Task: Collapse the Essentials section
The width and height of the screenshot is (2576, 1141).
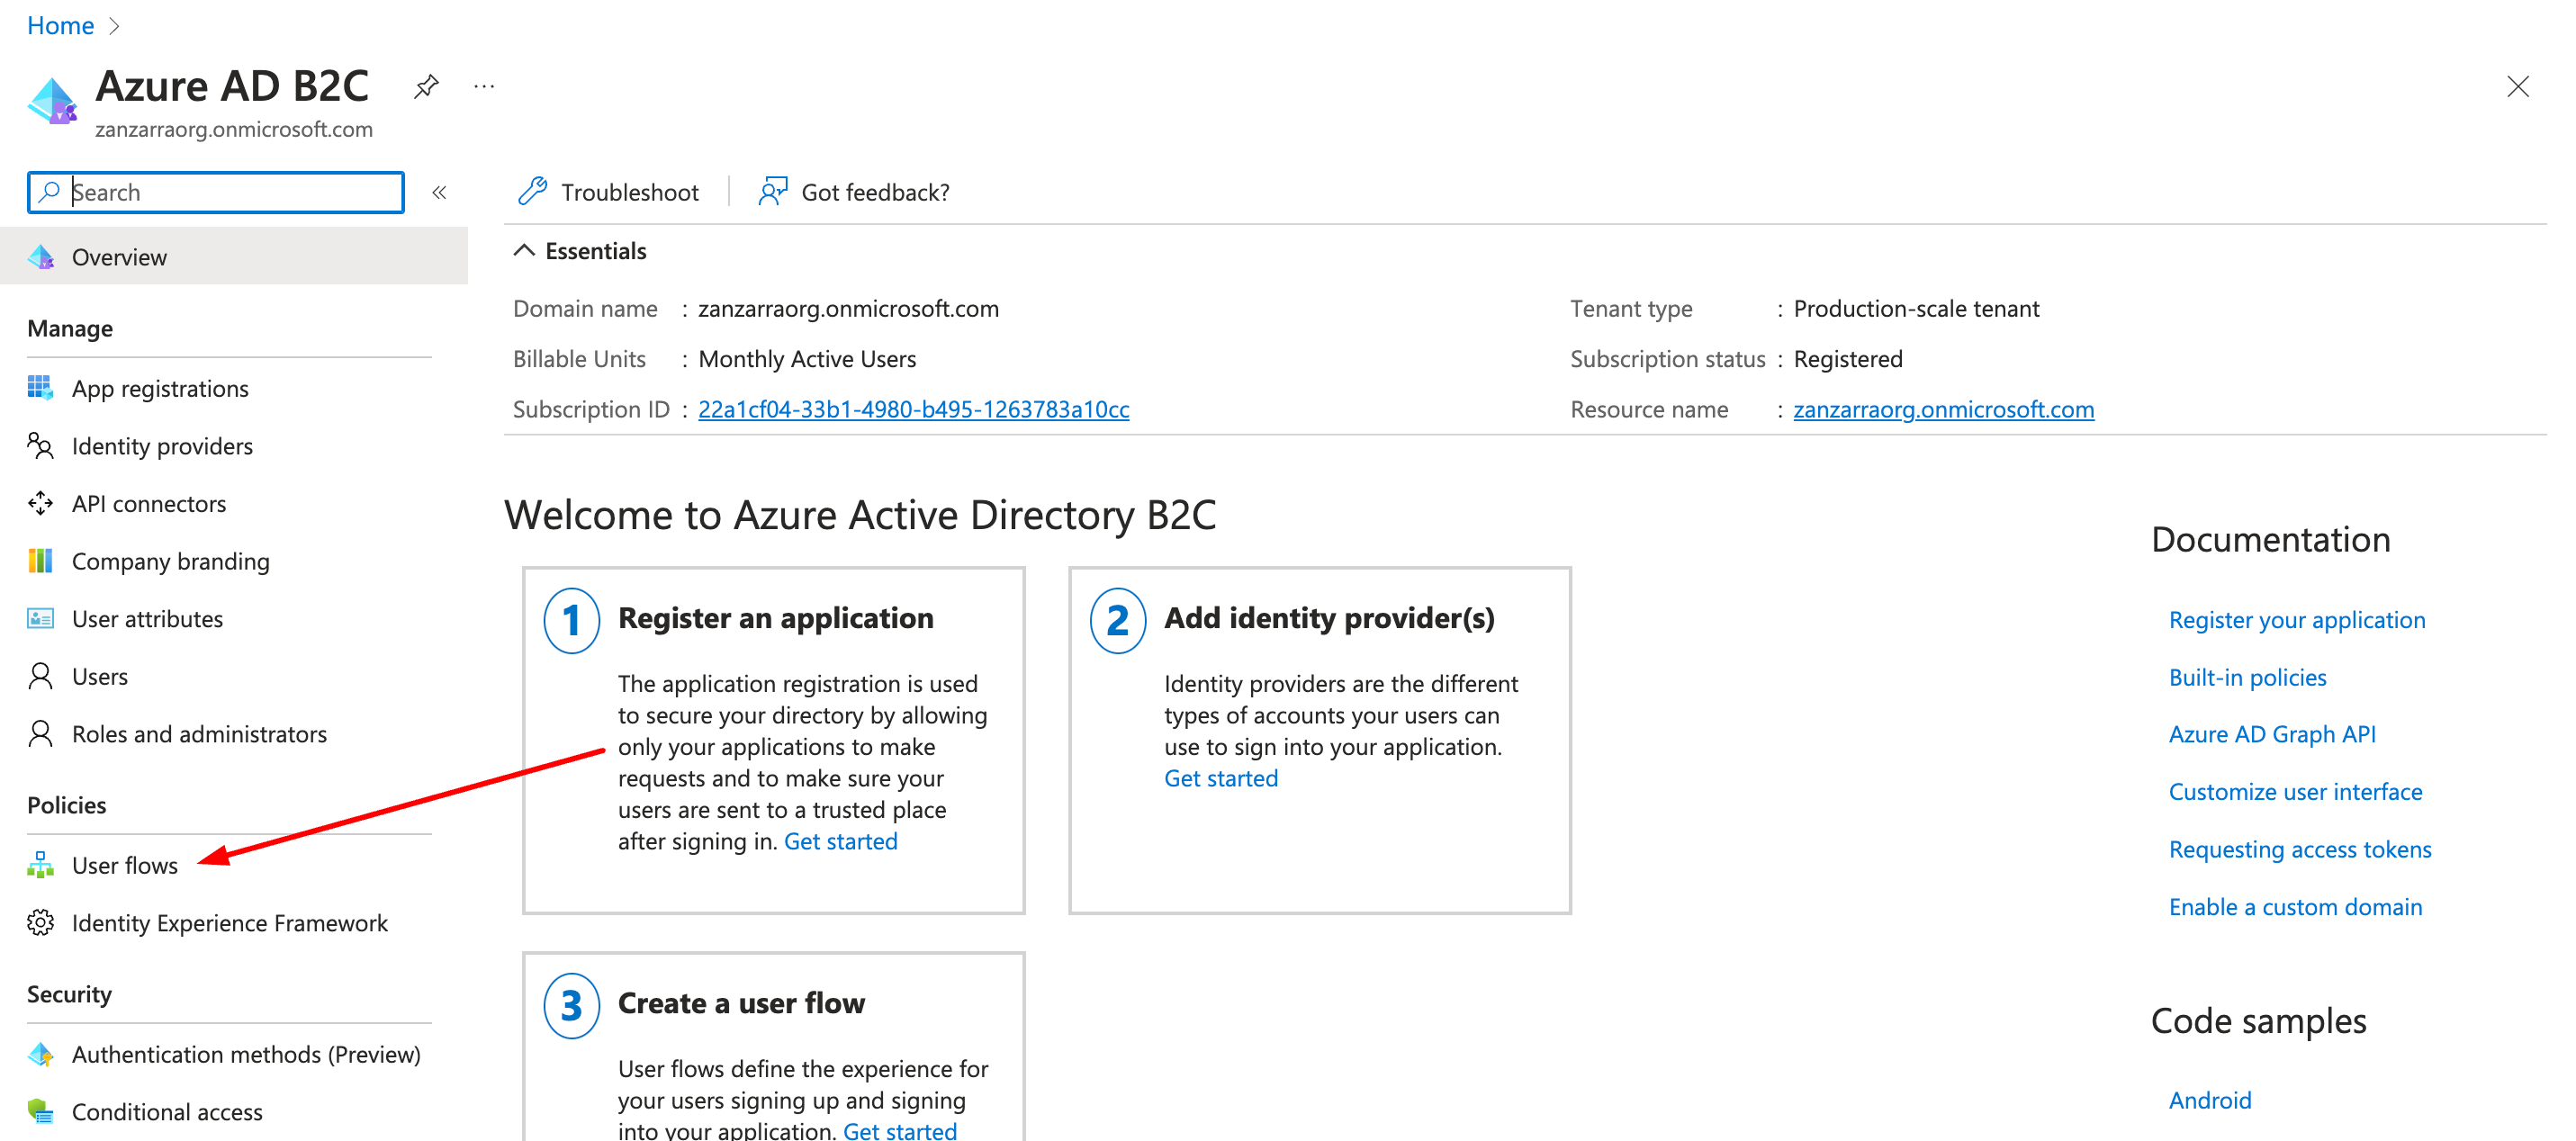Action: pos(580,251)
